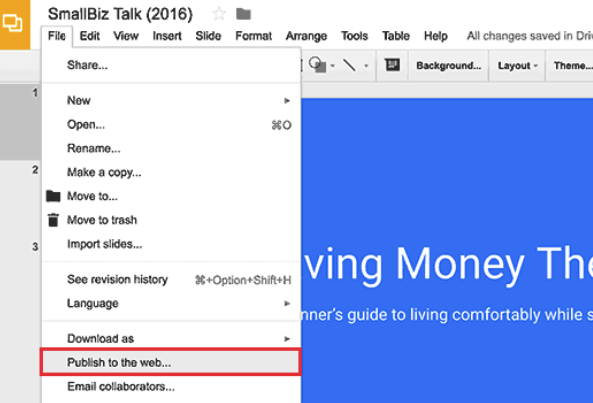The height and width of the screenshot is (403, 593).
Task: Click the trash can icon in menu
Action: pos(53,220)
